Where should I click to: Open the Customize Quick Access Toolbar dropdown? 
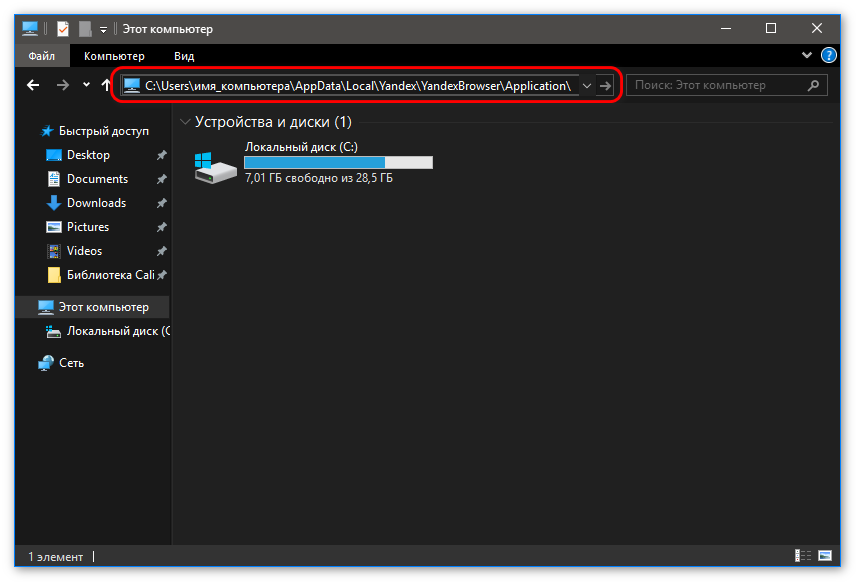click(x=103, y=30)
